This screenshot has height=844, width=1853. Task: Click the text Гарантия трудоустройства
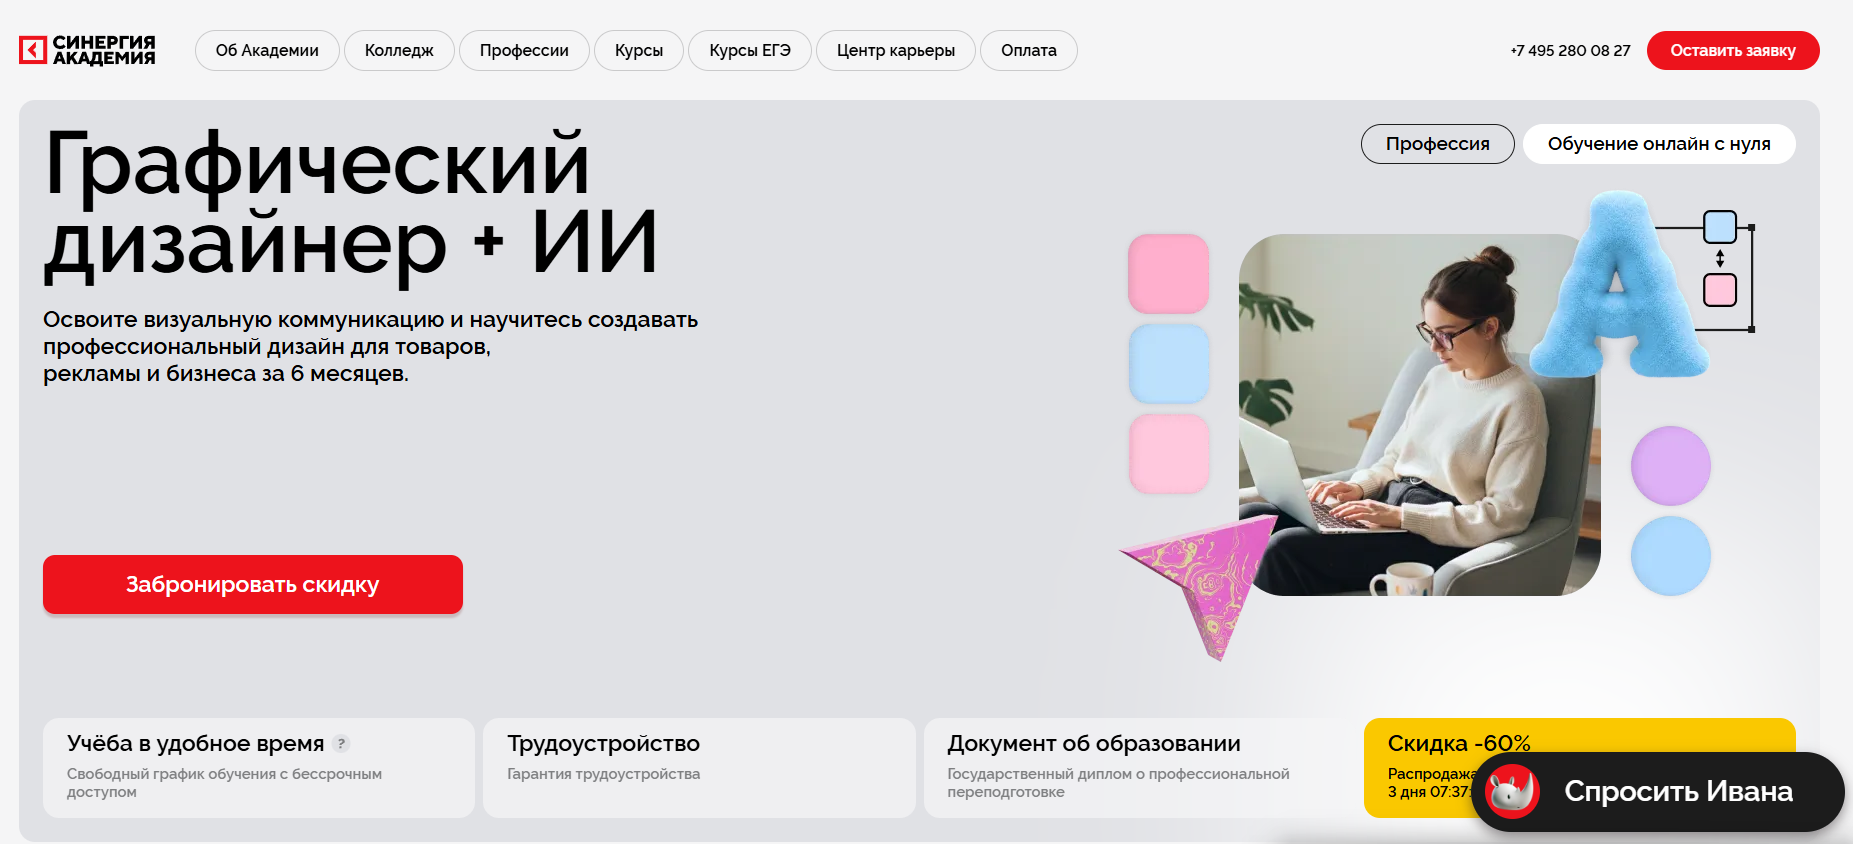(x=603, y=774)
